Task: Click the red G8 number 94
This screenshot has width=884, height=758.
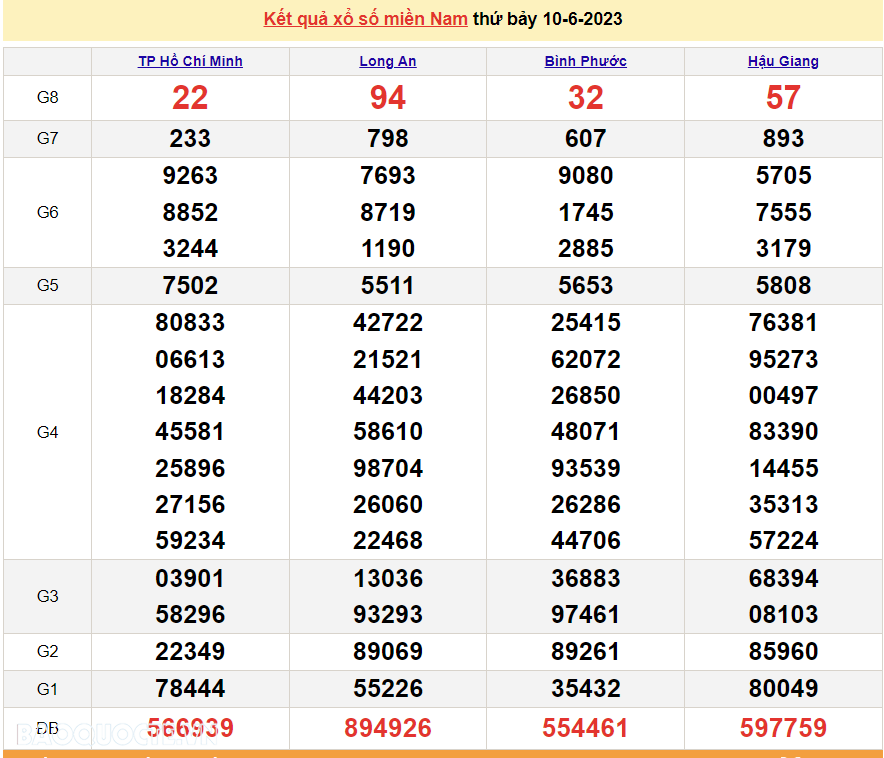Action: (388, 98)
